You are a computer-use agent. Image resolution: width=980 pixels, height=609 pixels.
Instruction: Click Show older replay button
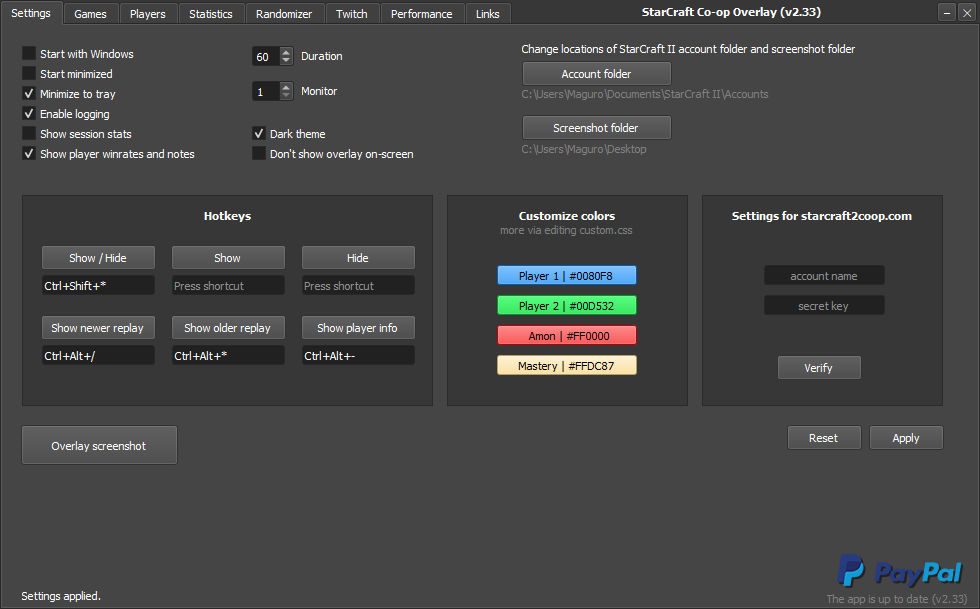(x=228, y=328)
